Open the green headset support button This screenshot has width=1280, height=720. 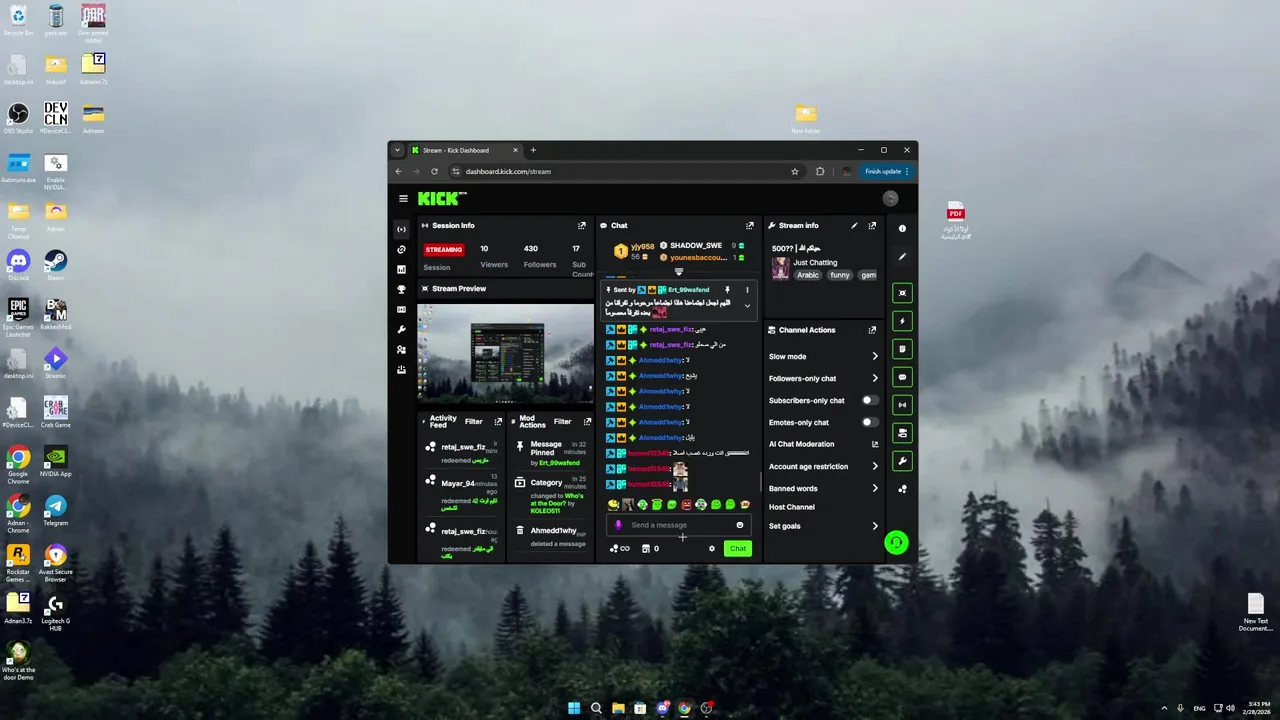[x=896, y=542]
